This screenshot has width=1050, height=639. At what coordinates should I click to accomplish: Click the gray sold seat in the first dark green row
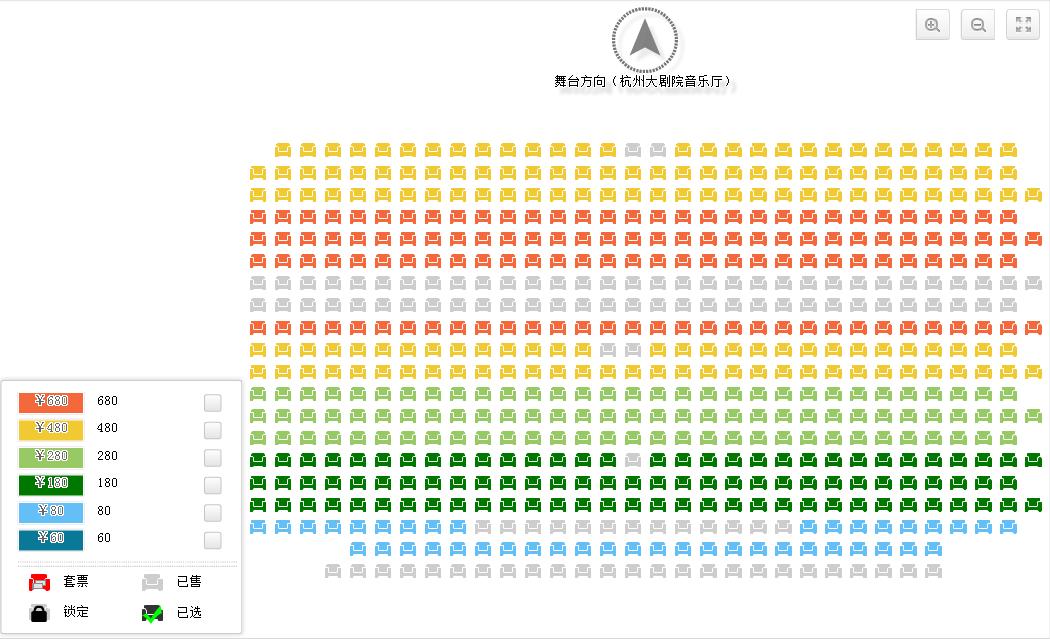pos(633,460)
